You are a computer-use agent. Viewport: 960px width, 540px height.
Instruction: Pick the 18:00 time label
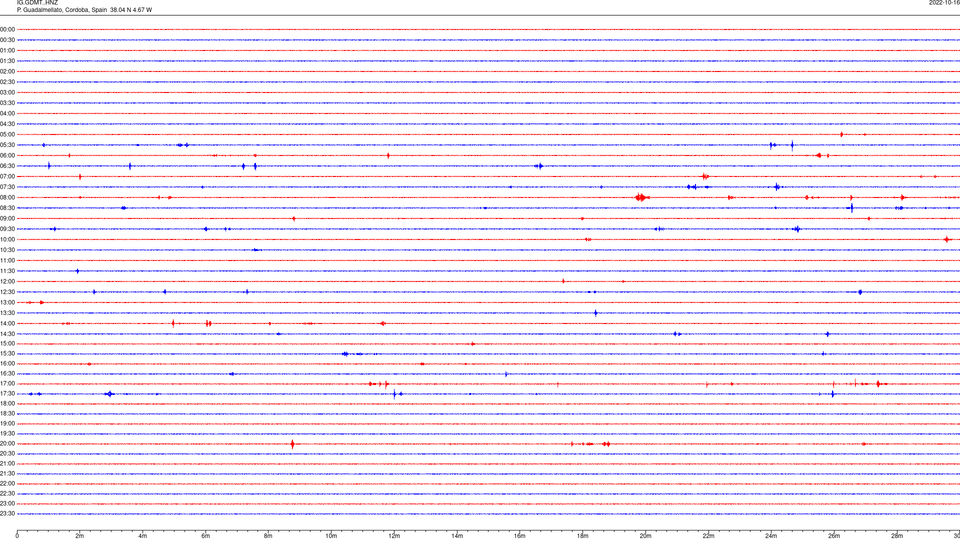click(x=7, y=403)
